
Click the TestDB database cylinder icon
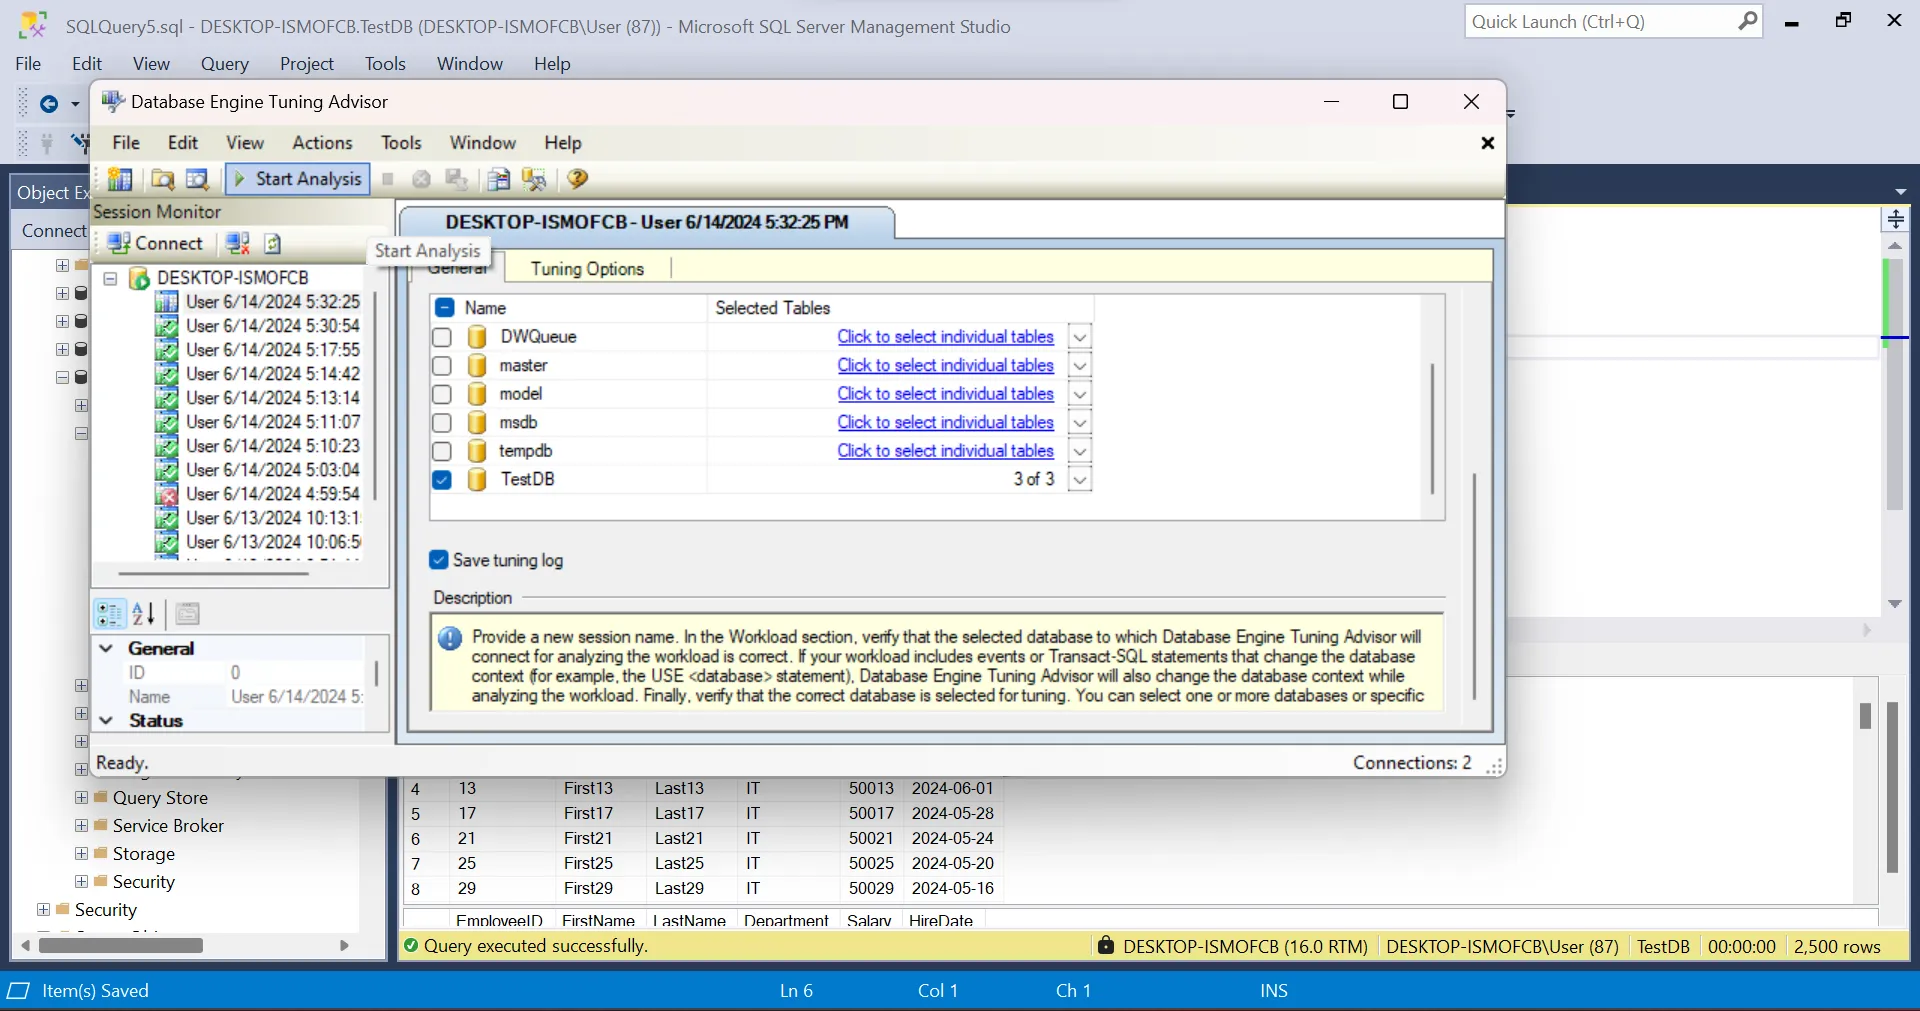(x=477, y=480)
